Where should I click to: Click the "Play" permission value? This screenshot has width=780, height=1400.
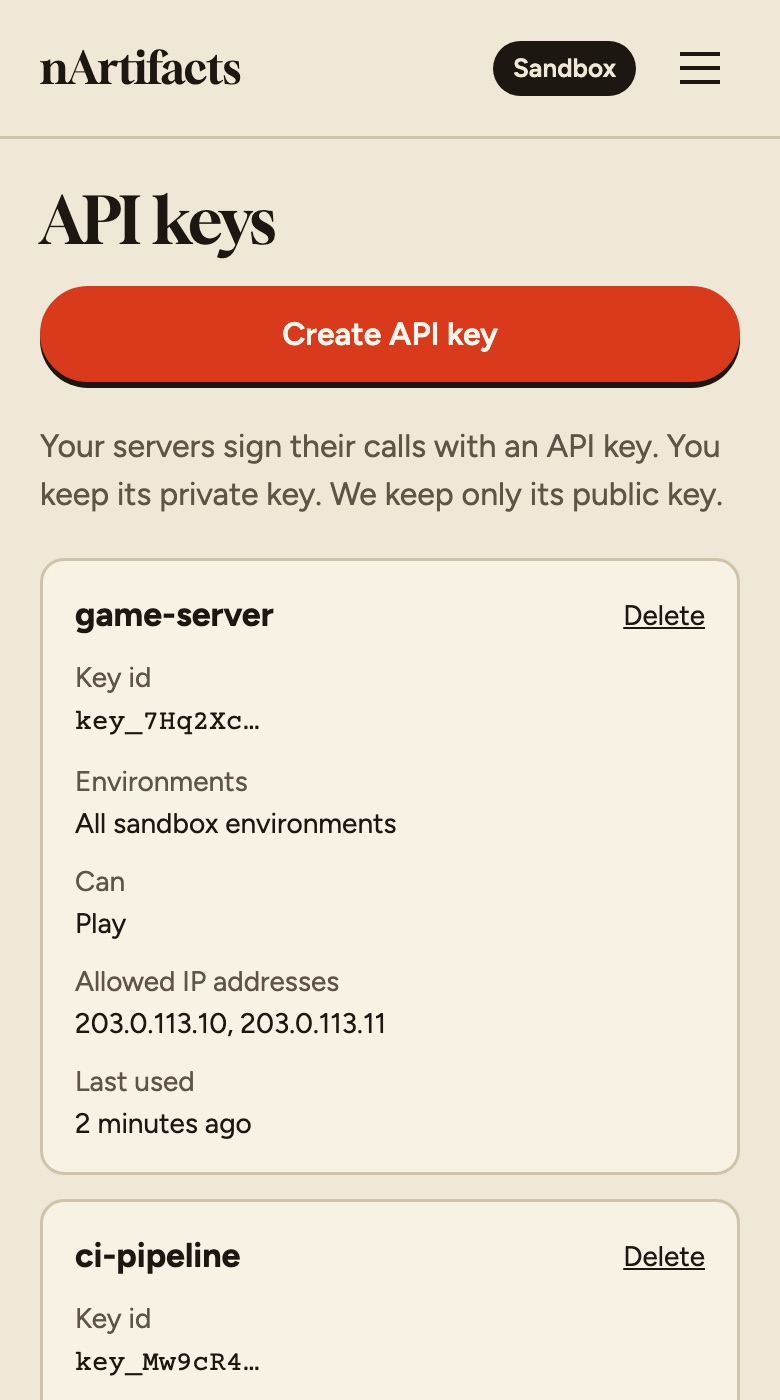tap(101, 924)
